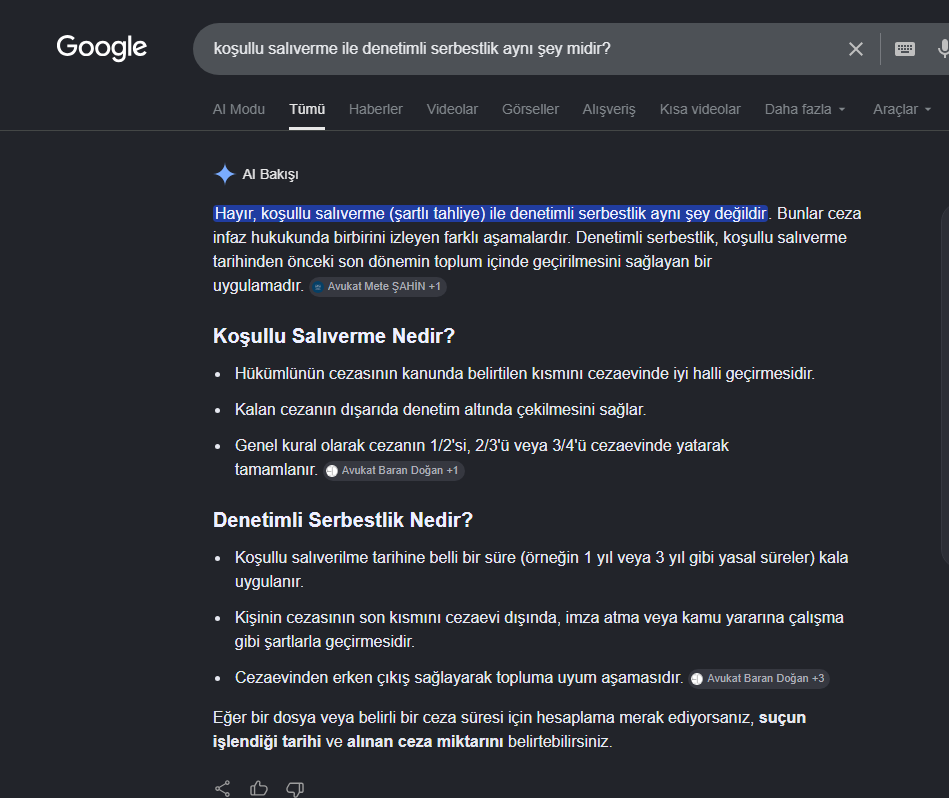Open source chip Avukat Baran Doğan +1

pos(394,471)
